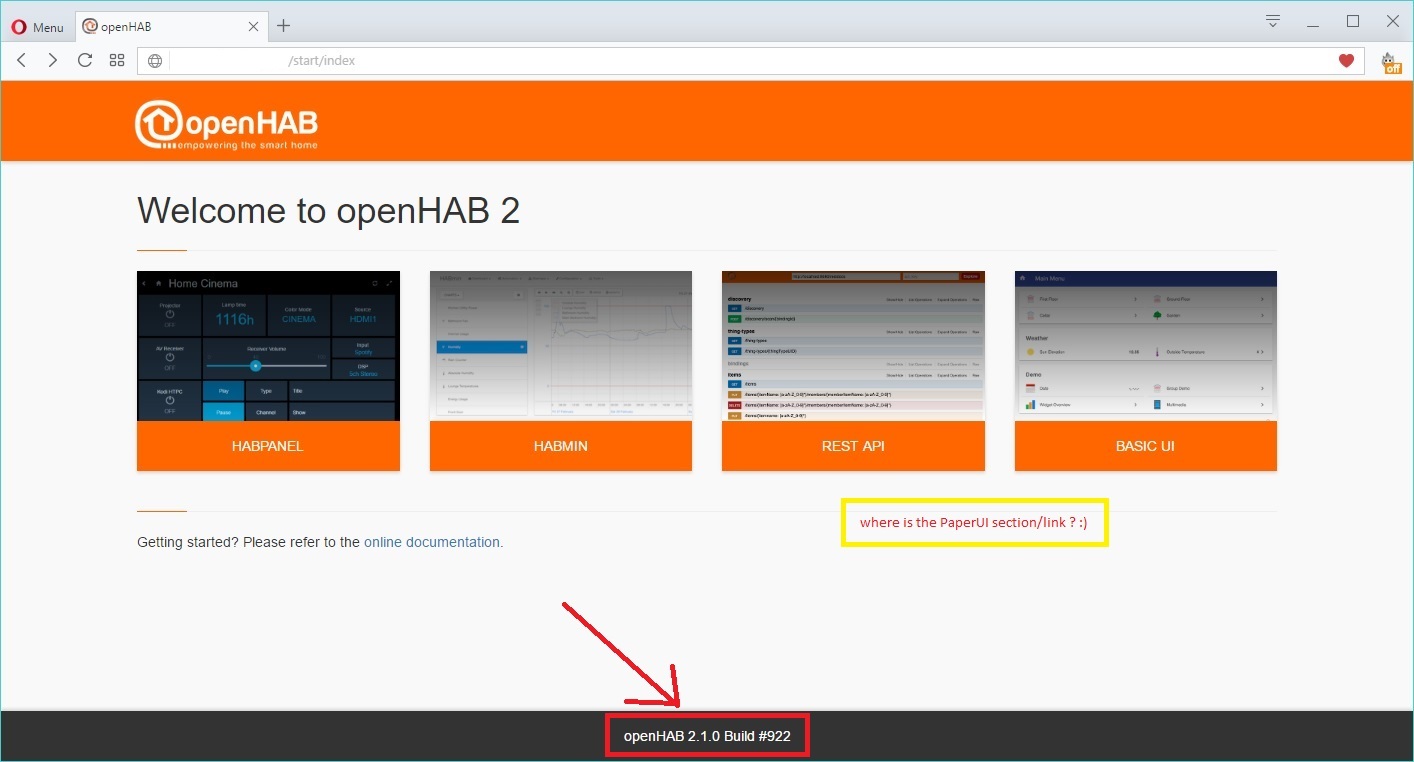Open the tab menu icon in title bar

tap(1273, 21)
